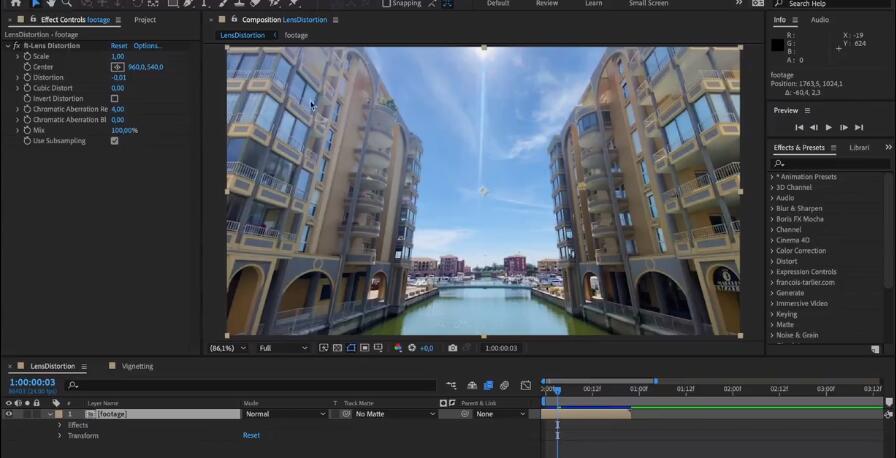Viewport: 896px width, 458px height.
Task: Click Reset in R-Lens Distortion effect
Action: 119,46
